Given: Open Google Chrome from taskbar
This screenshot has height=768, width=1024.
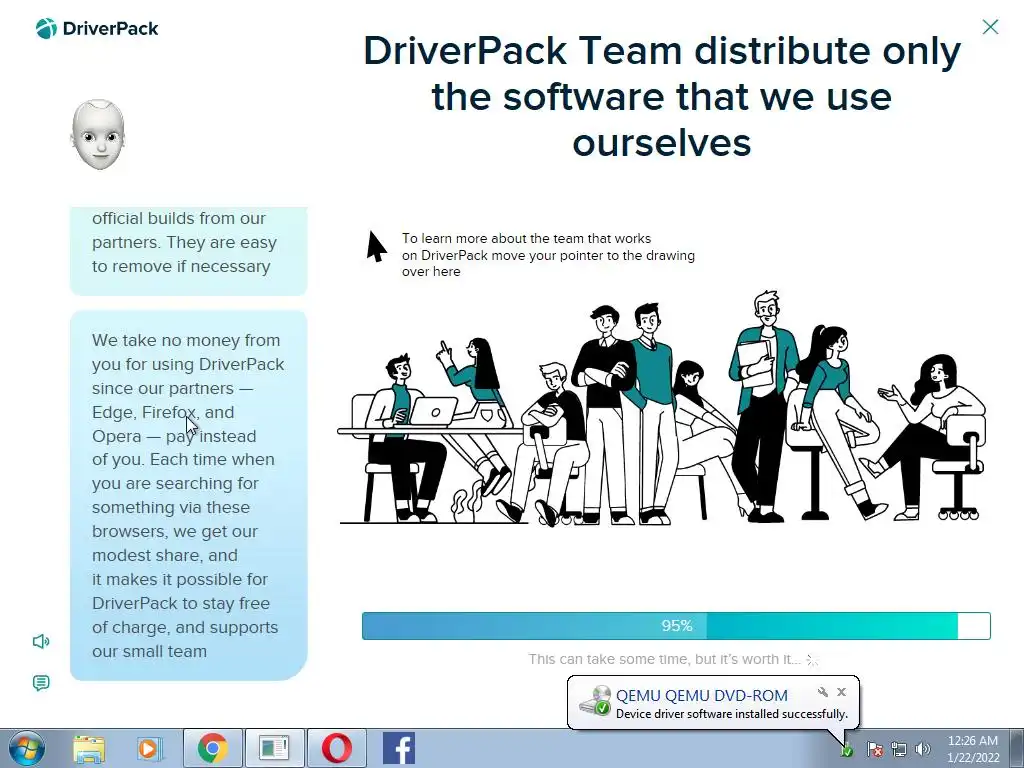Looking at the screenshot, I should [x=212, y=748].
